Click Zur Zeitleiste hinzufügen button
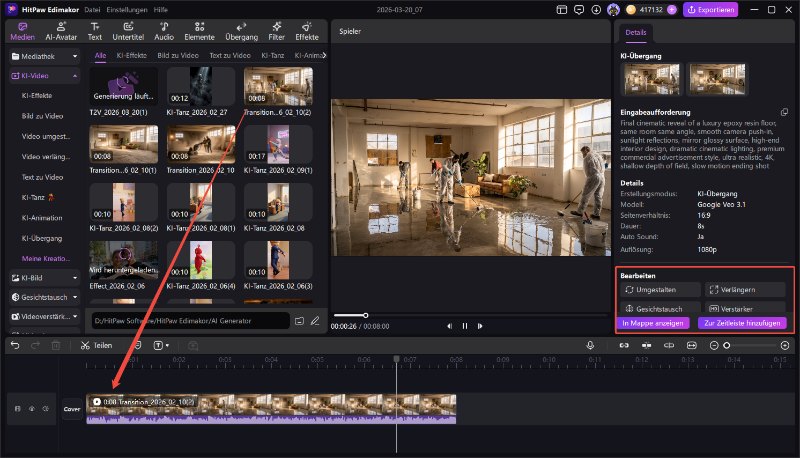This screenshot has width=800, height=458. point(743,323)
